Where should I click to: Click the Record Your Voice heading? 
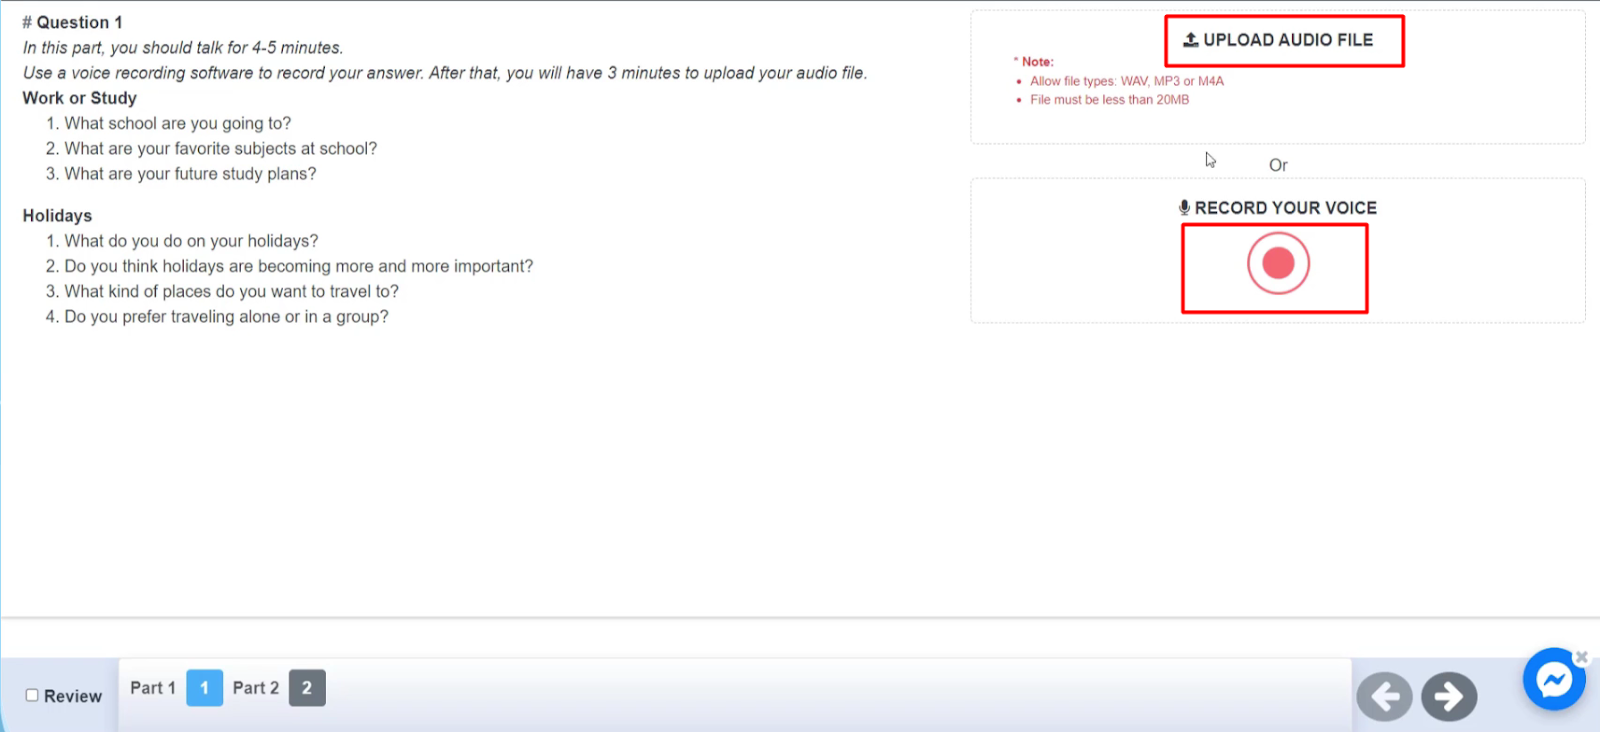[1278, 208]
